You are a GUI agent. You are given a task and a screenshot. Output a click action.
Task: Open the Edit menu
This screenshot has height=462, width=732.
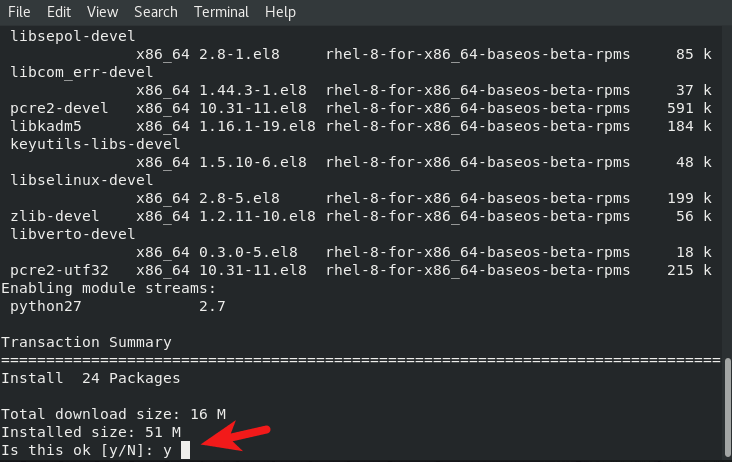[x=59, y=12]
